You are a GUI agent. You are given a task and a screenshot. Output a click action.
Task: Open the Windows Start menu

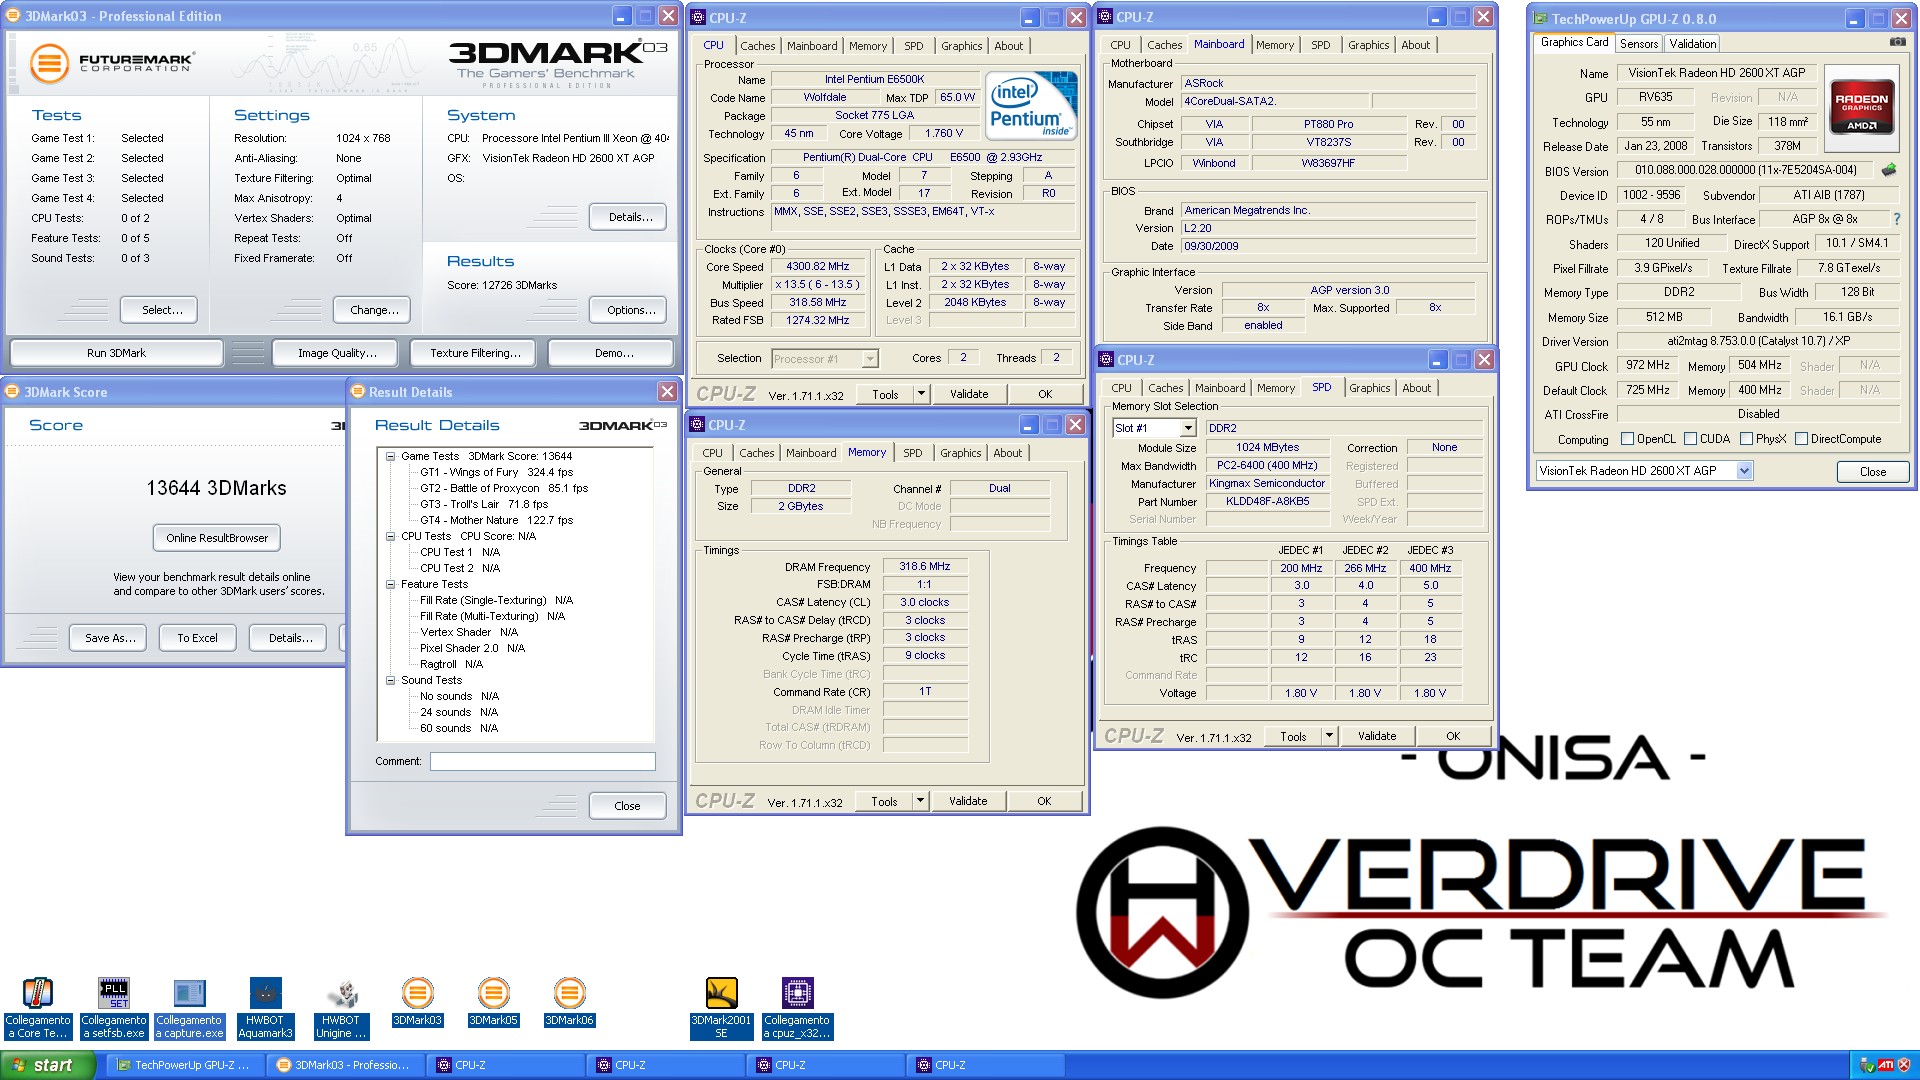47,1065
